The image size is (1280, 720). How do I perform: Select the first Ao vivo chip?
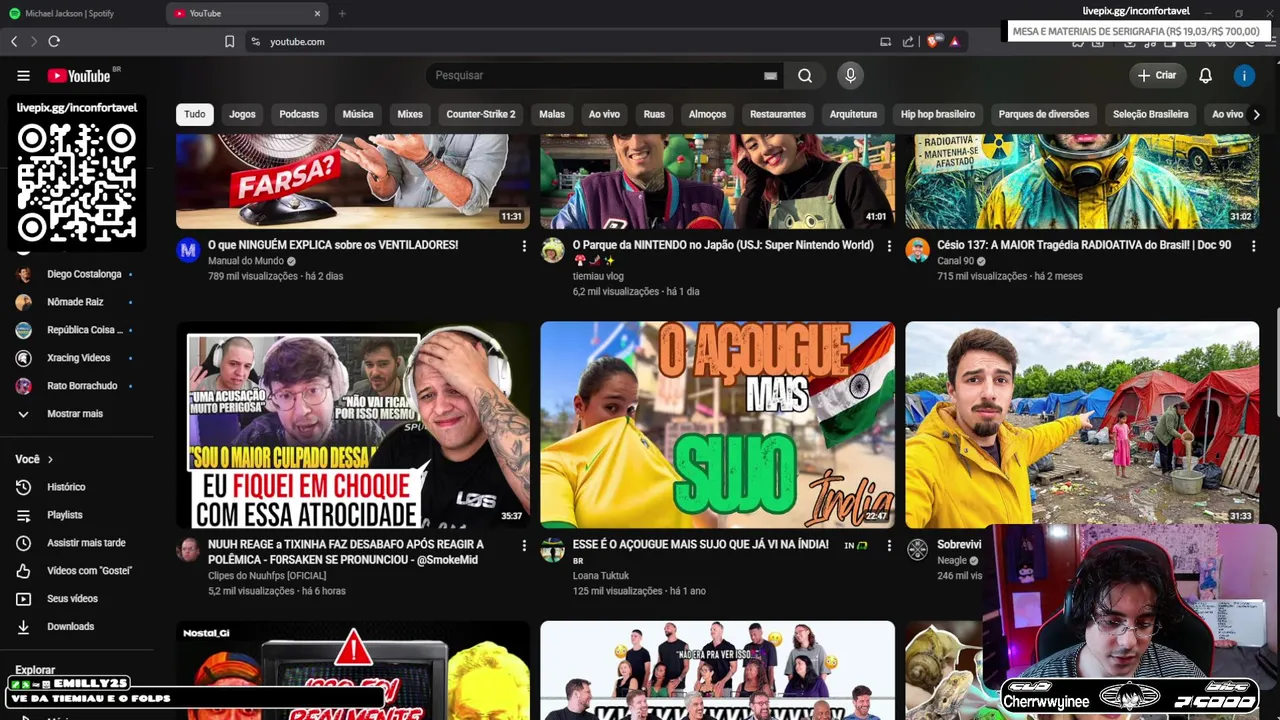[604, 114]
